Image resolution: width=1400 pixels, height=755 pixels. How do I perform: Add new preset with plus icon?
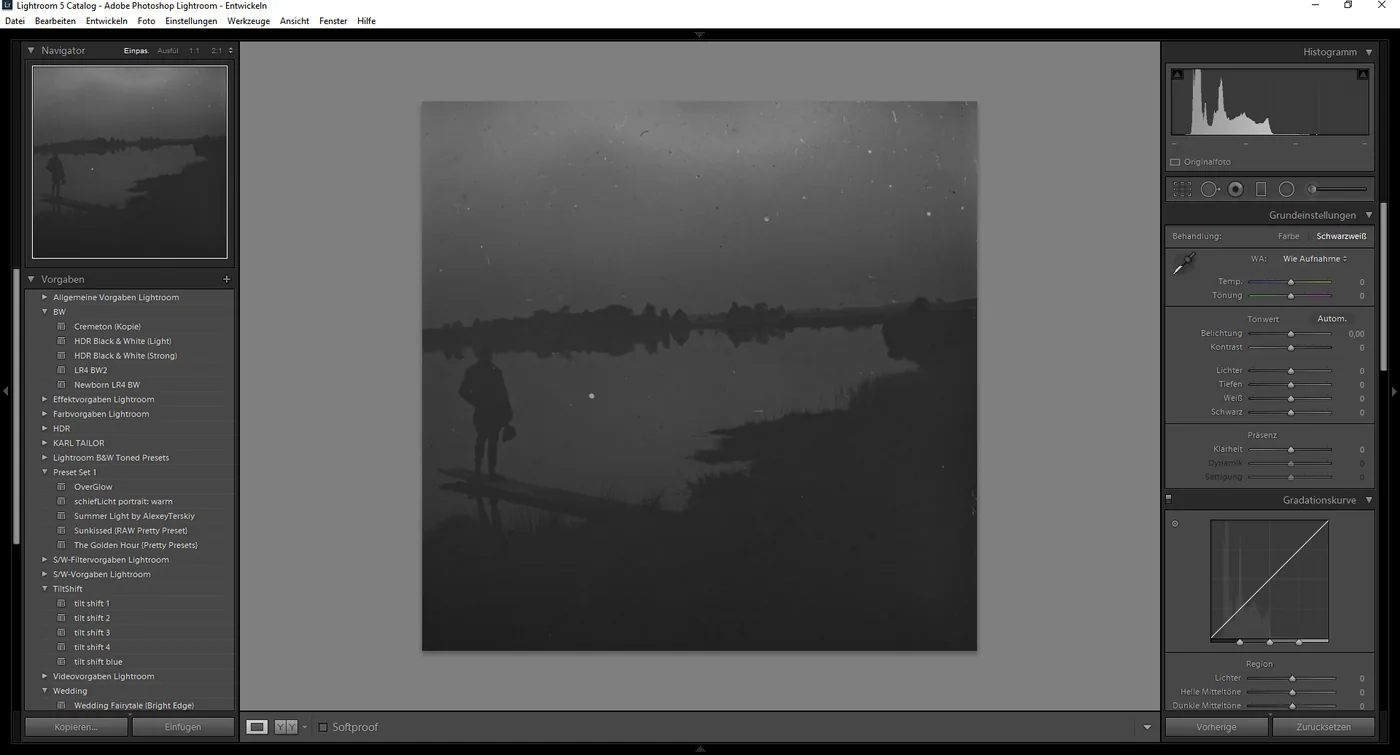coord(226,280)
